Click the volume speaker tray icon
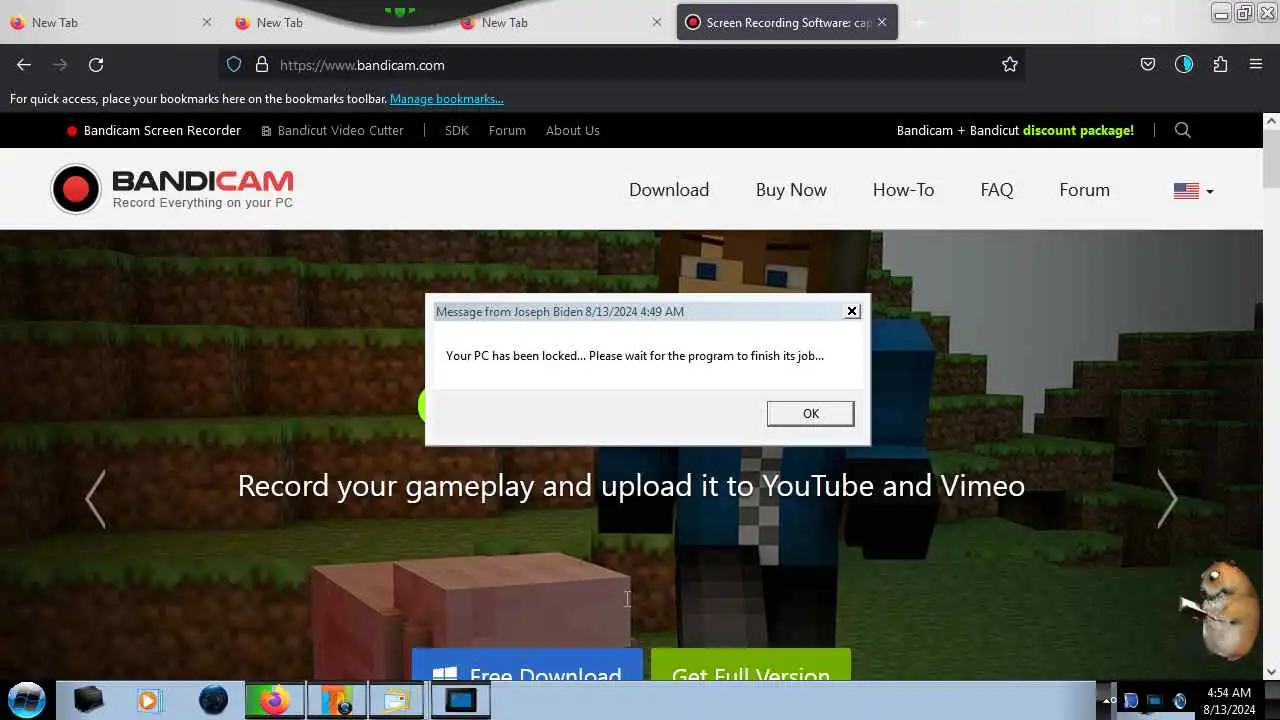 click(1180, 700)
